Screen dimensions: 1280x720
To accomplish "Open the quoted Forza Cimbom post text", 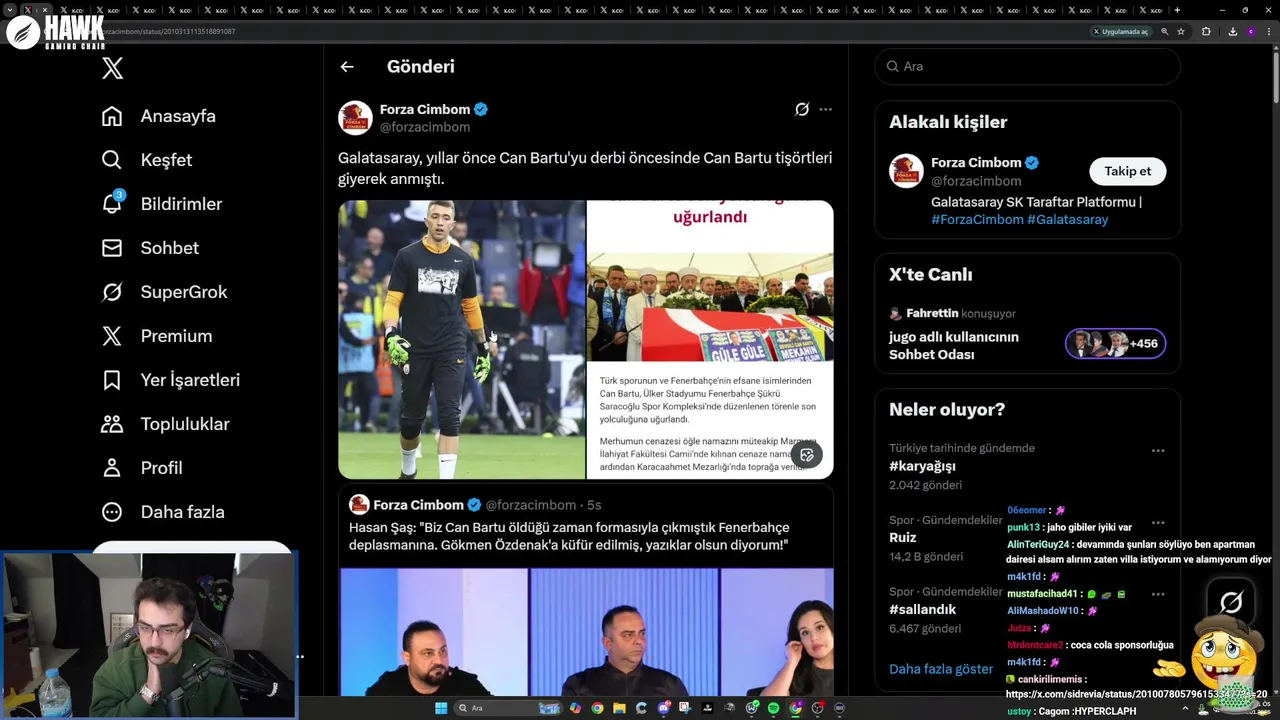I will click(569, 536).
